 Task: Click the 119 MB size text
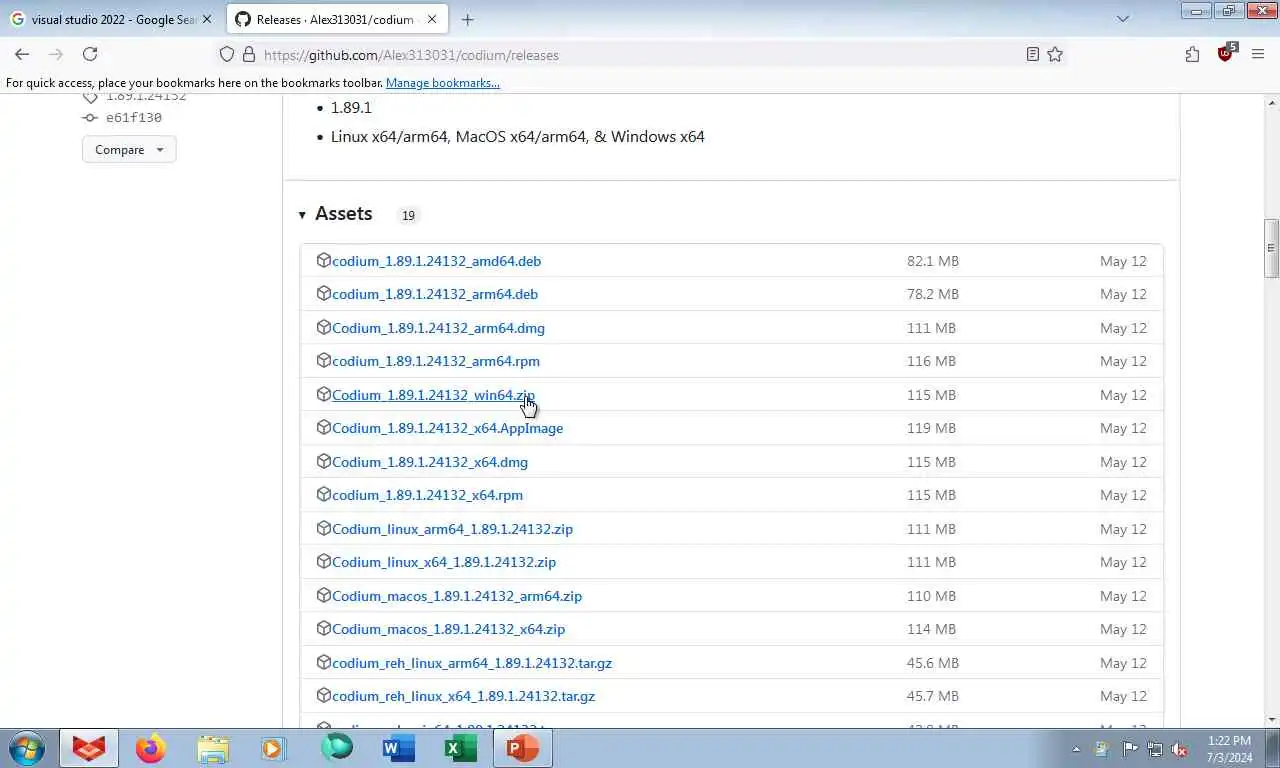[x=931, y=428]
